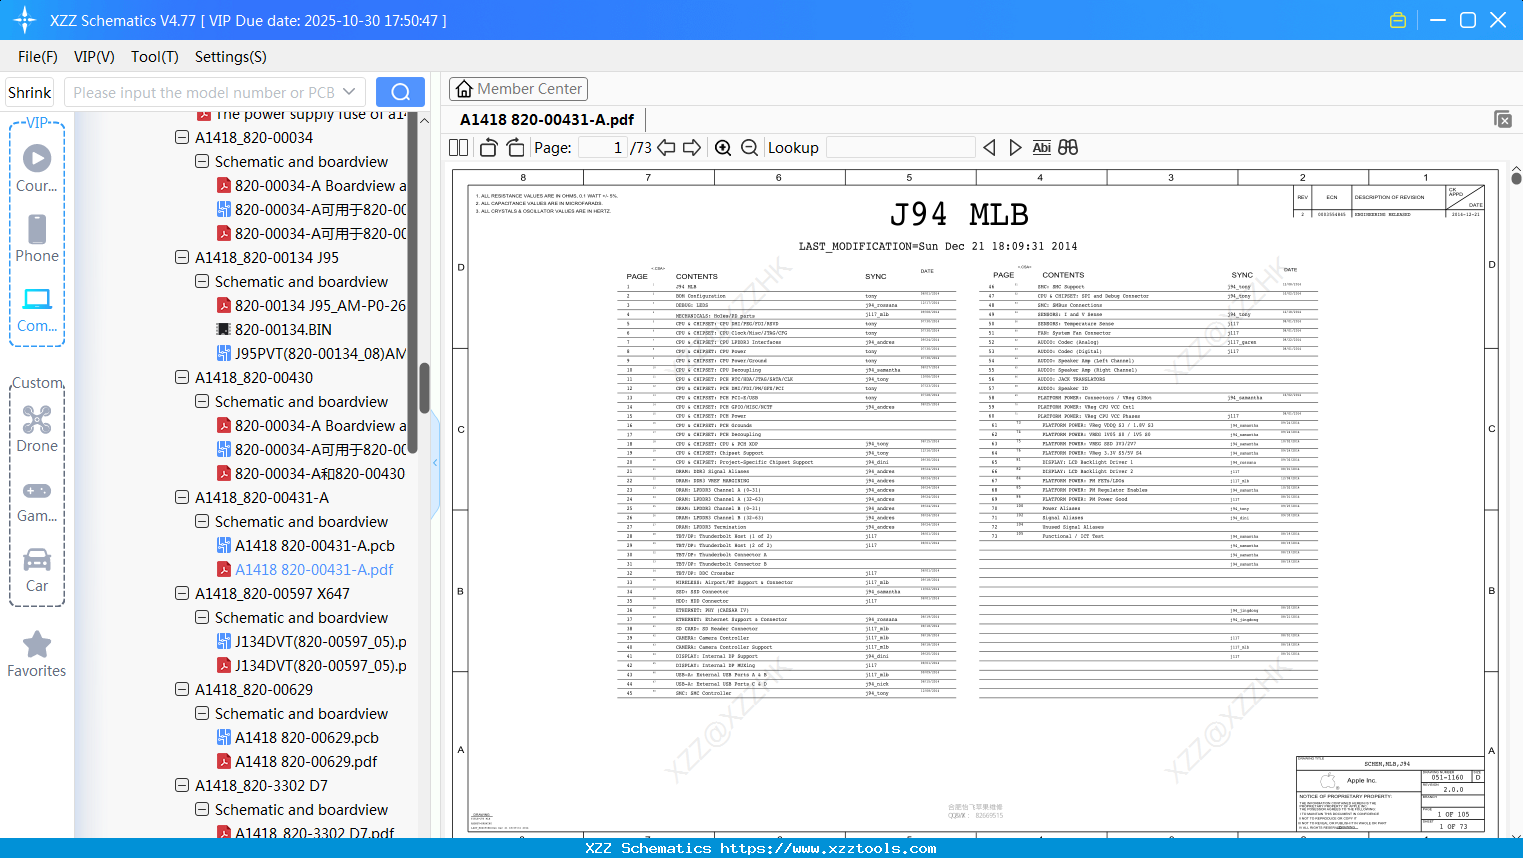Toggle two-page split view icon
1523x858 pixels.
coord(459,148)
